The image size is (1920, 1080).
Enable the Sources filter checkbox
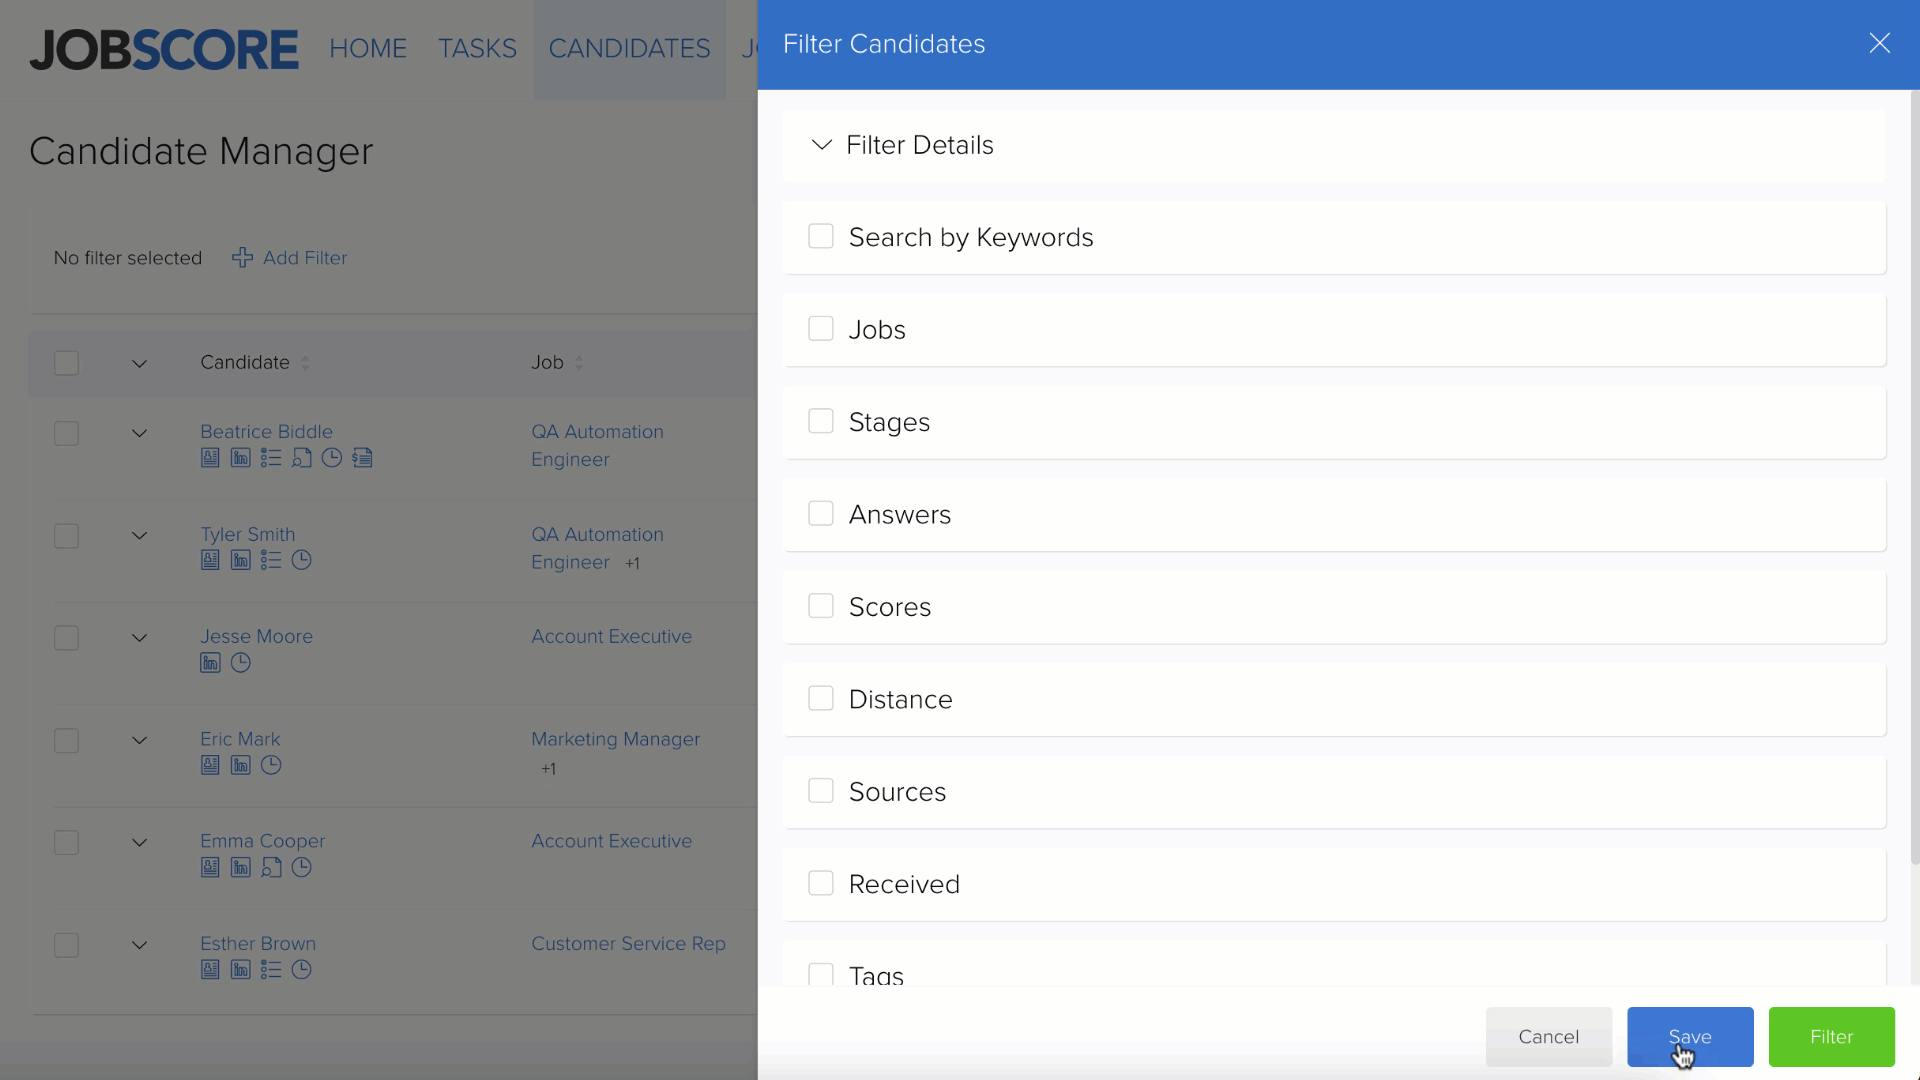[x=822, y=791]
